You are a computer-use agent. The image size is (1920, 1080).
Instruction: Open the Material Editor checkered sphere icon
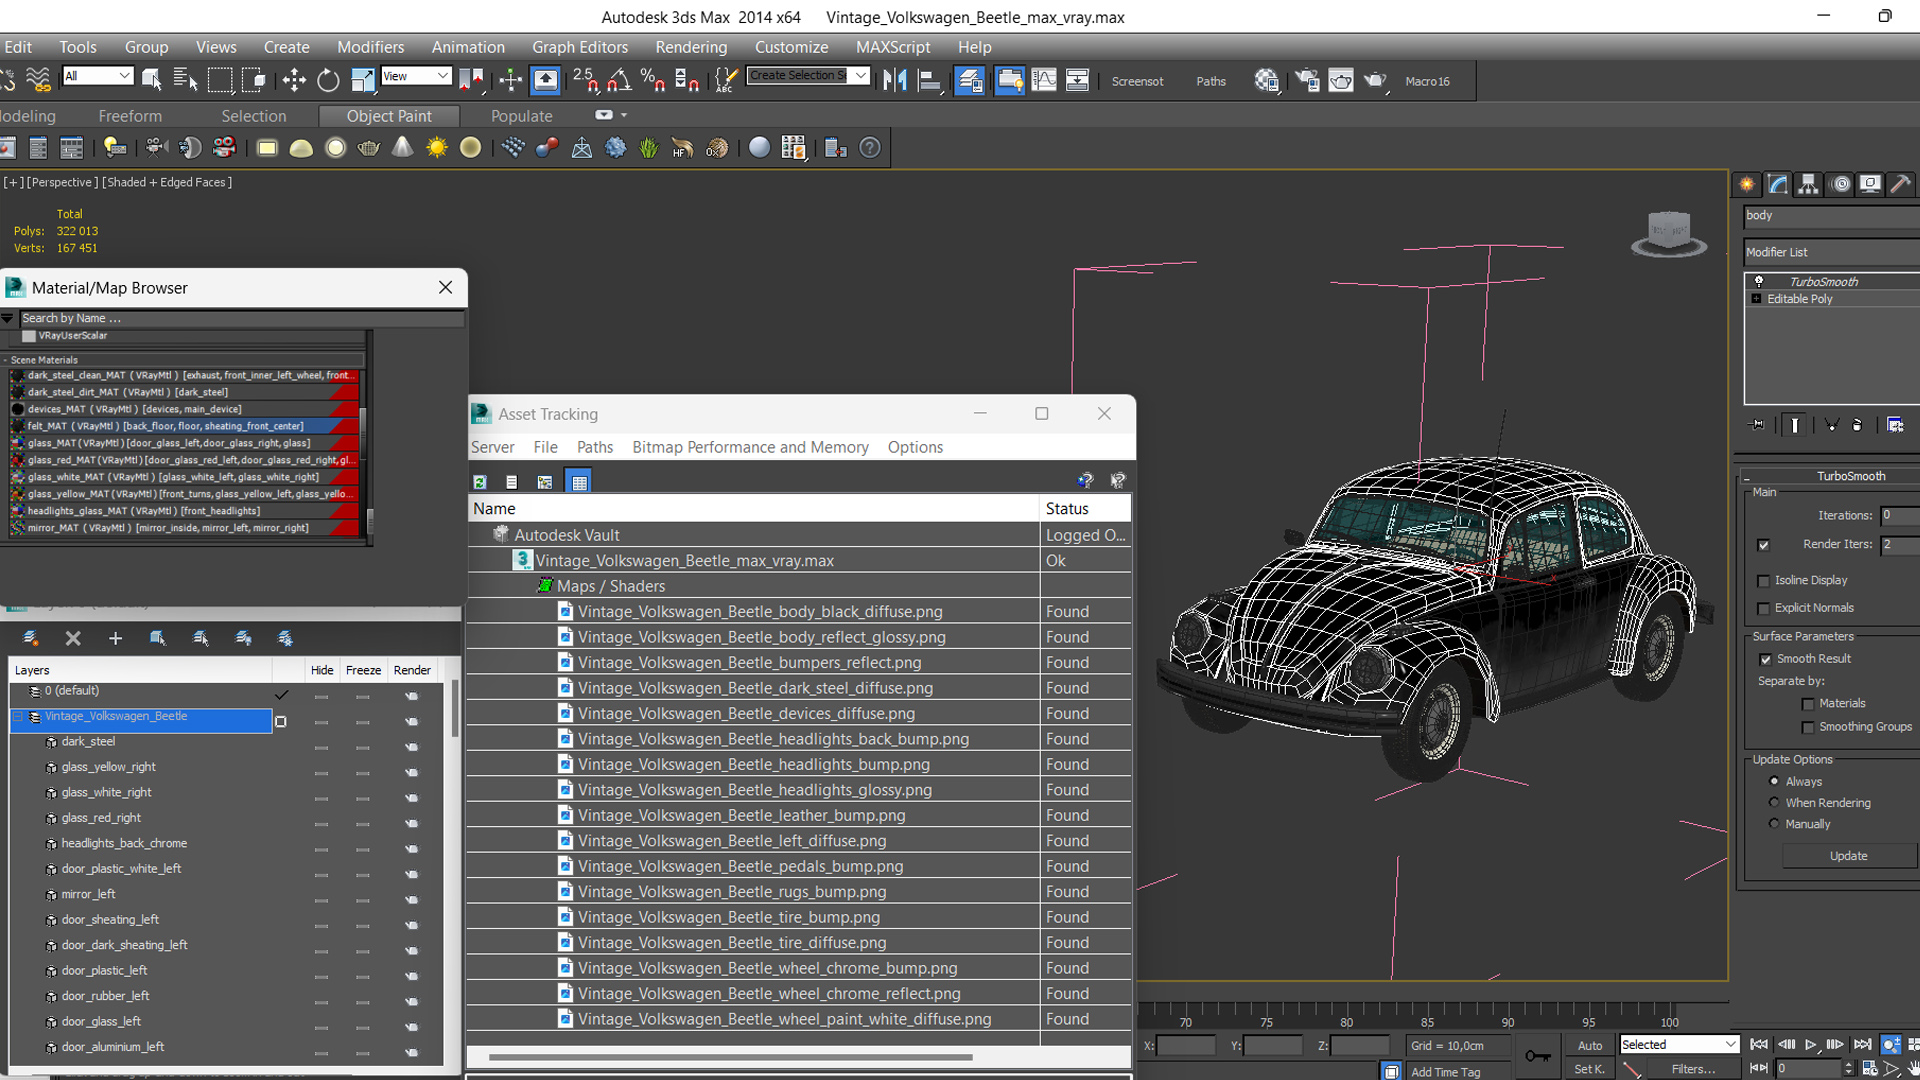1266,80
